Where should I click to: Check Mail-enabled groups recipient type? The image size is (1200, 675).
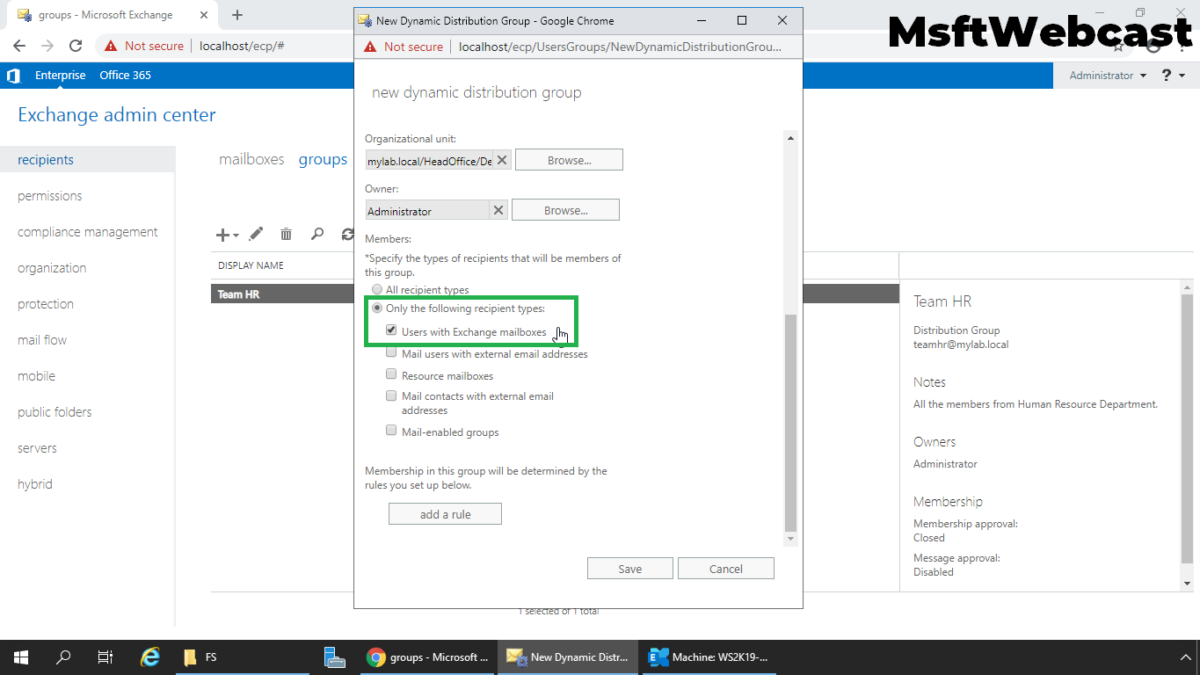[391, 429]
